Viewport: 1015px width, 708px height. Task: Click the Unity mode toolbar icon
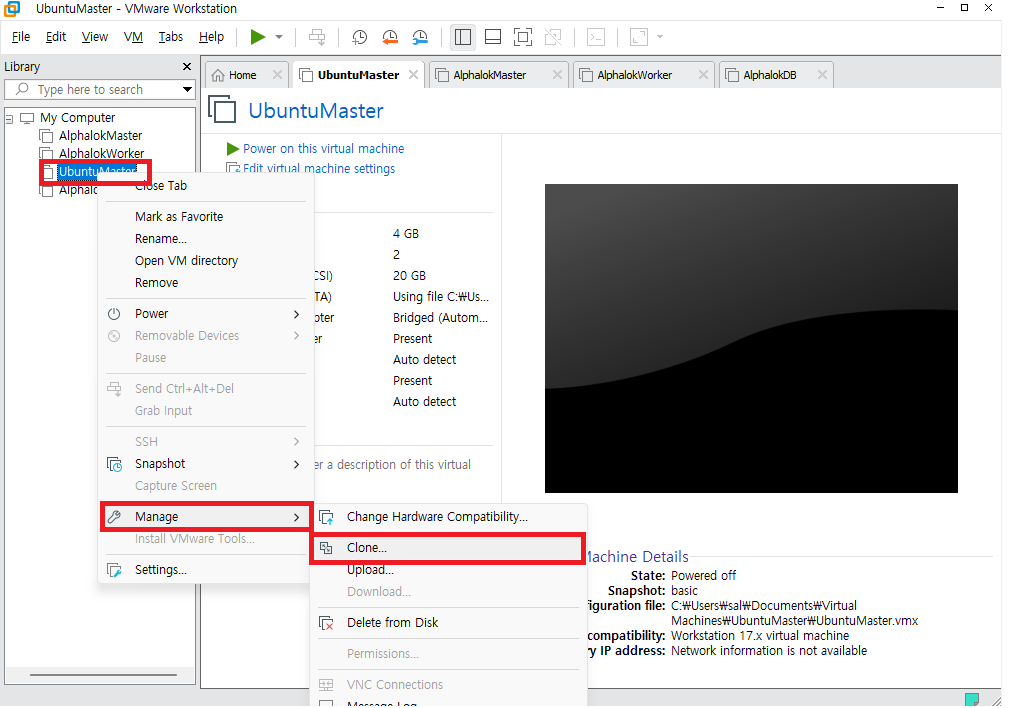click(x=553, y=37)
